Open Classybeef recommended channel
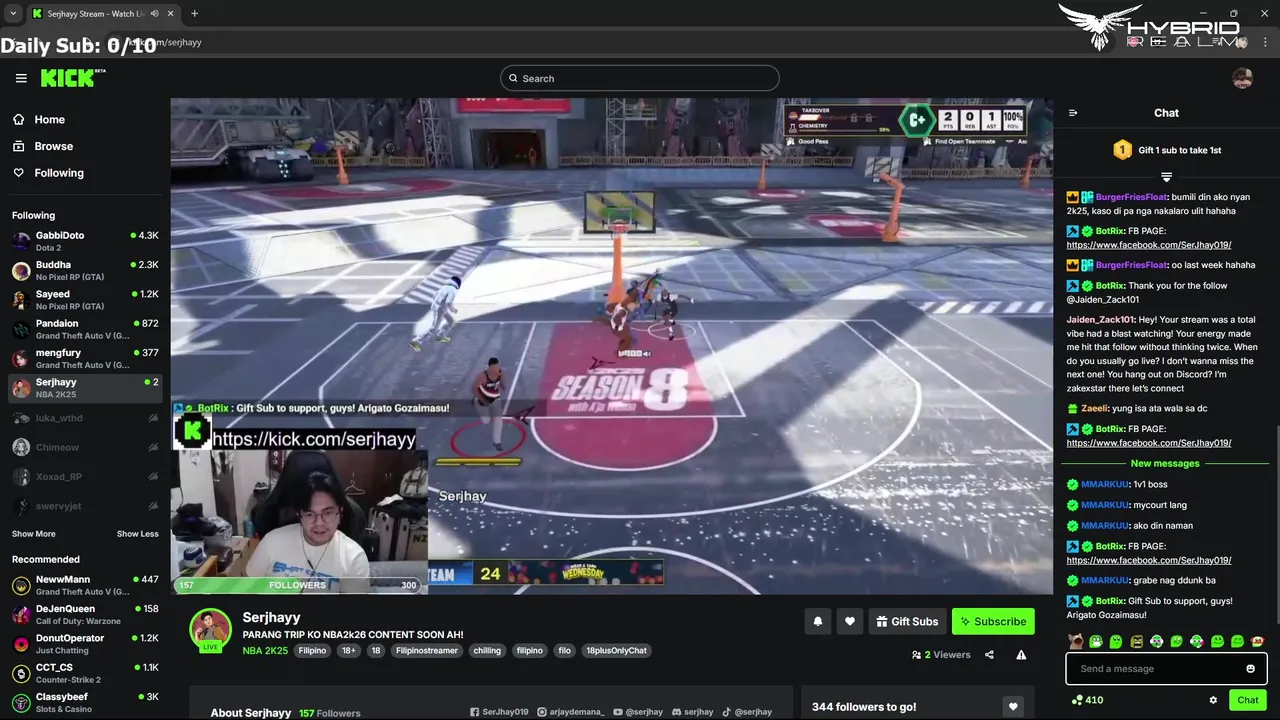Viewport: 1280px width, 720px height. coord(85,702)
